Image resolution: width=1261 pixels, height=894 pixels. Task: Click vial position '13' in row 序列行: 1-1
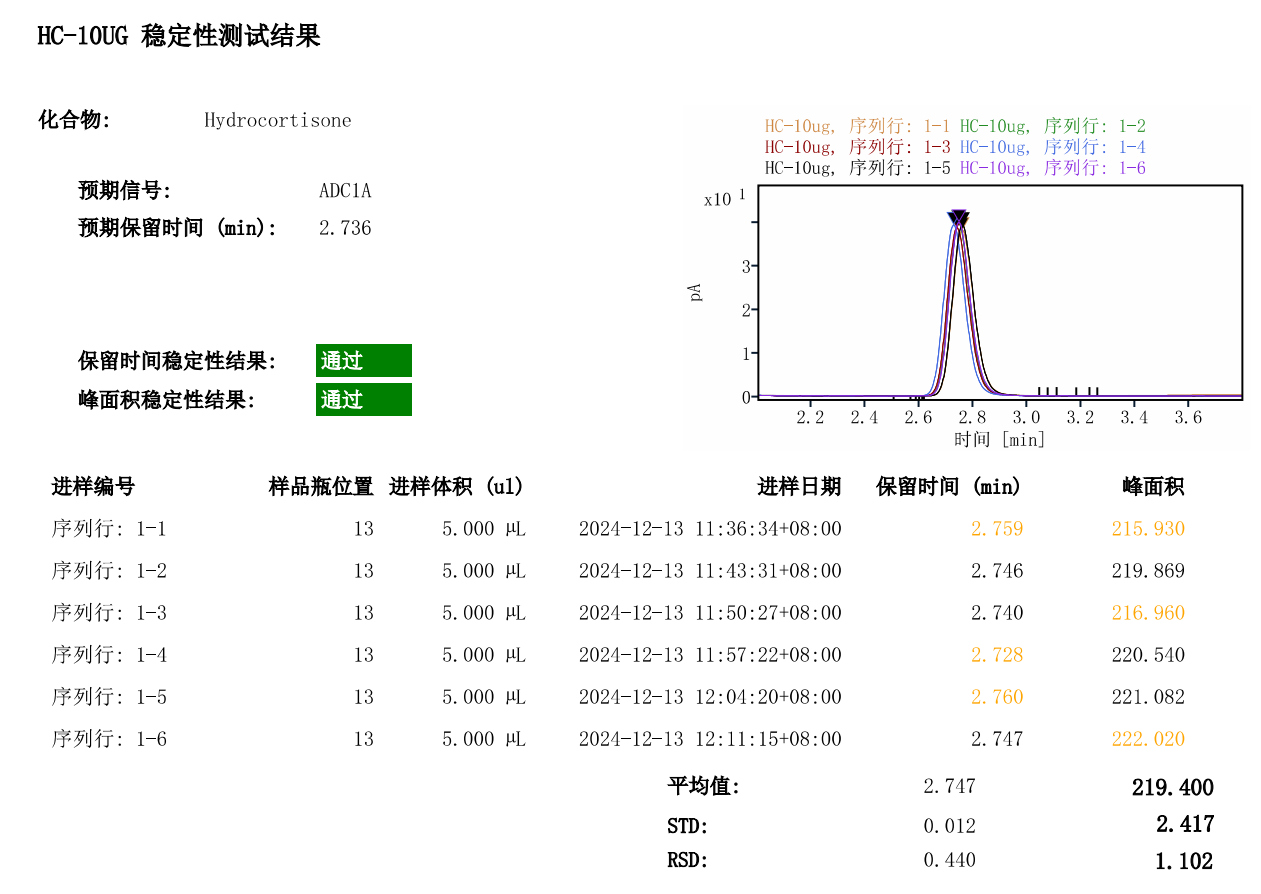[x=363, y=529]
